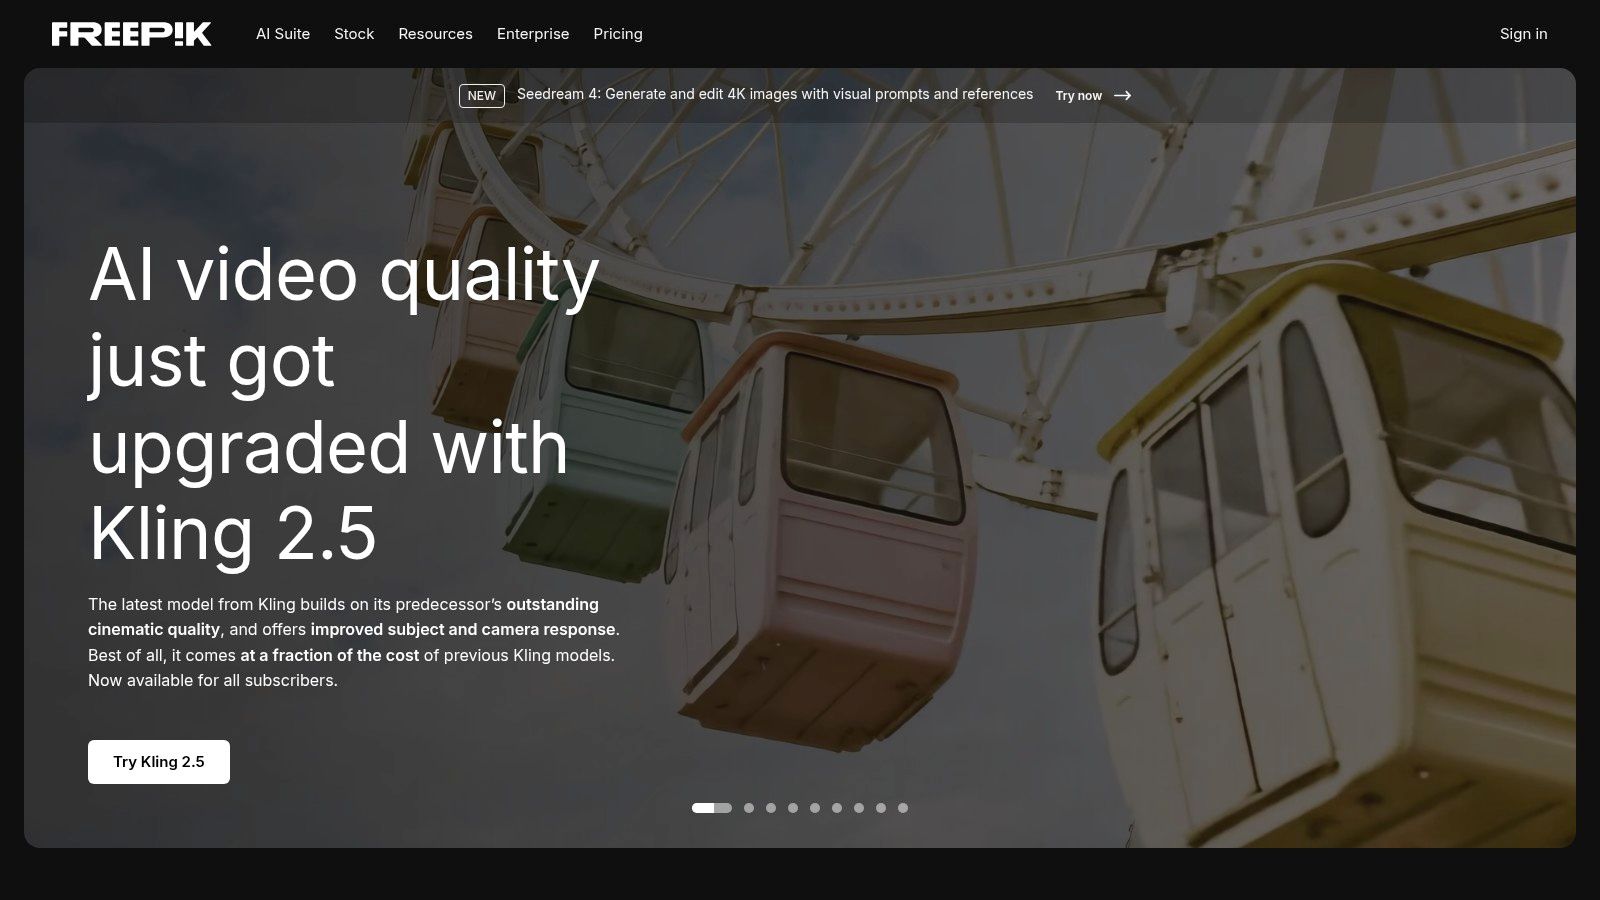Click the Sign in link

coord(1523,34)
